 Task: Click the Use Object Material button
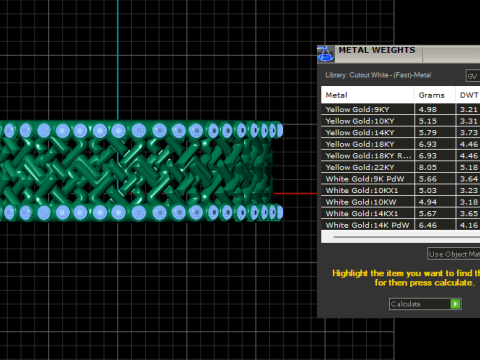pyautogui.click(x=454, y=254)
